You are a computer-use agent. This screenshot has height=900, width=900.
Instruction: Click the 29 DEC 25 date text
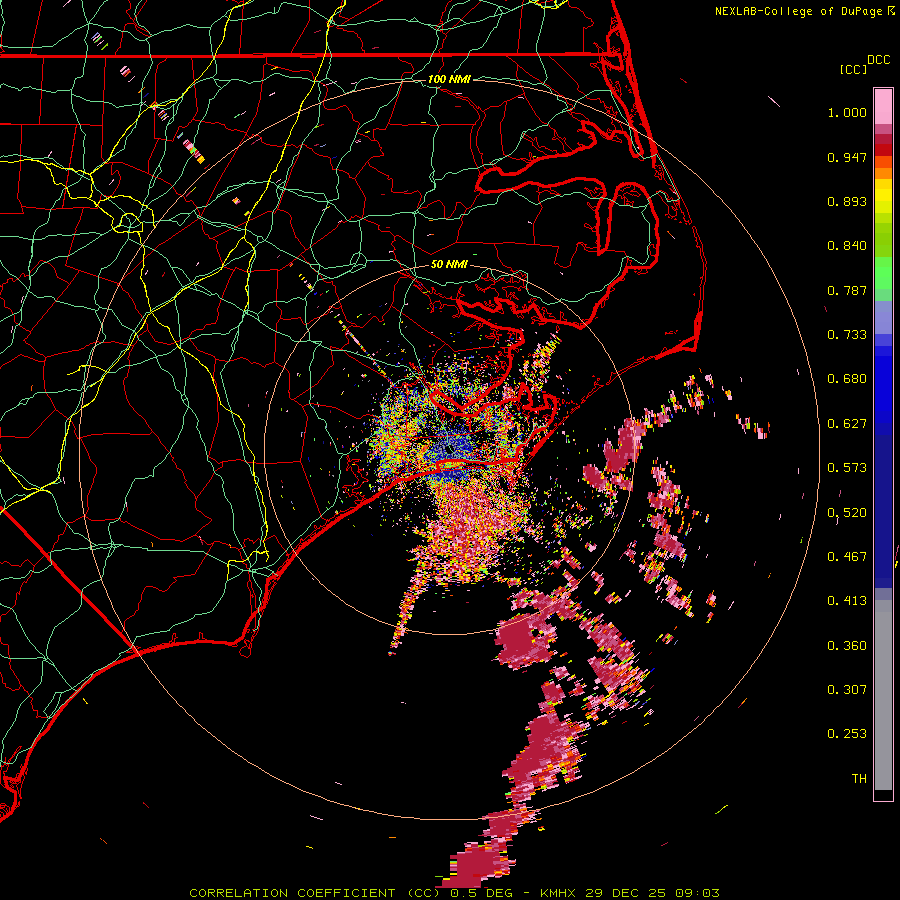pyautogui.click(x=626, y=893)
